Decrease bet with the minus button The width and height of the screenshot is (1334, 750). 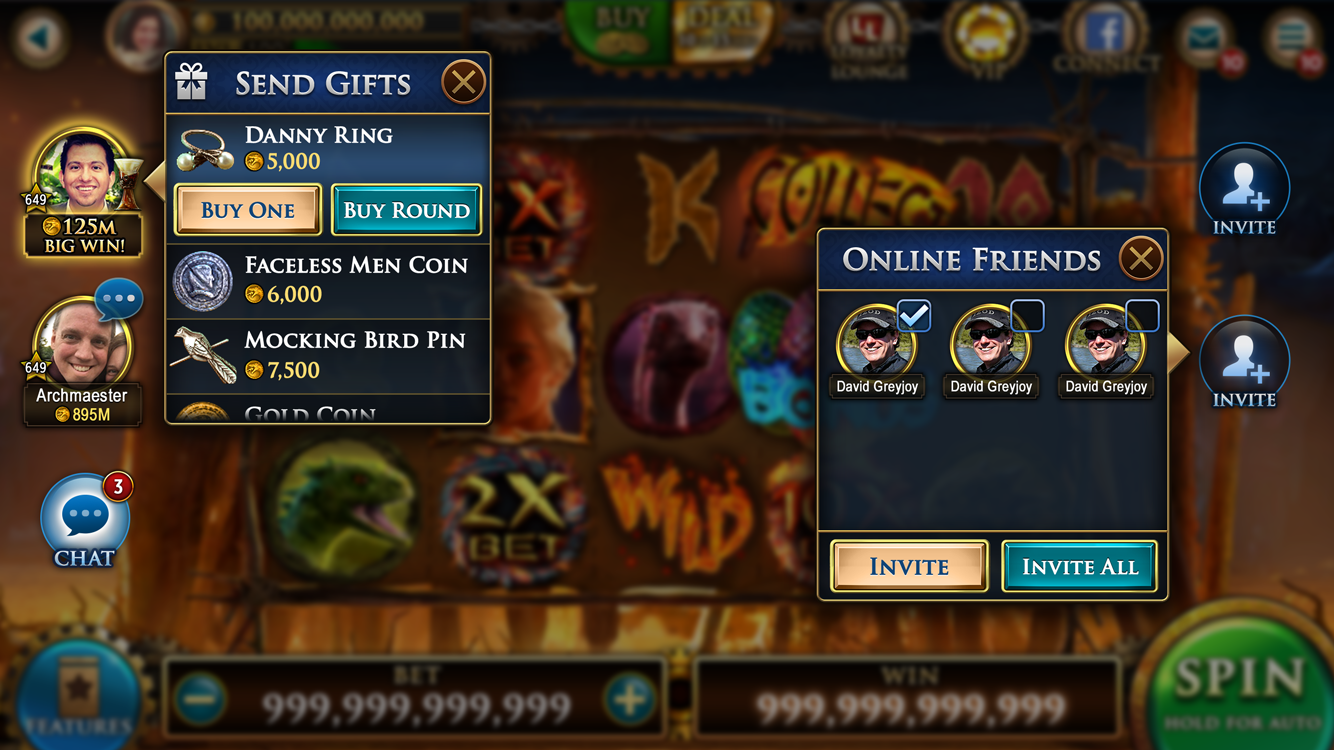(201, 699)
